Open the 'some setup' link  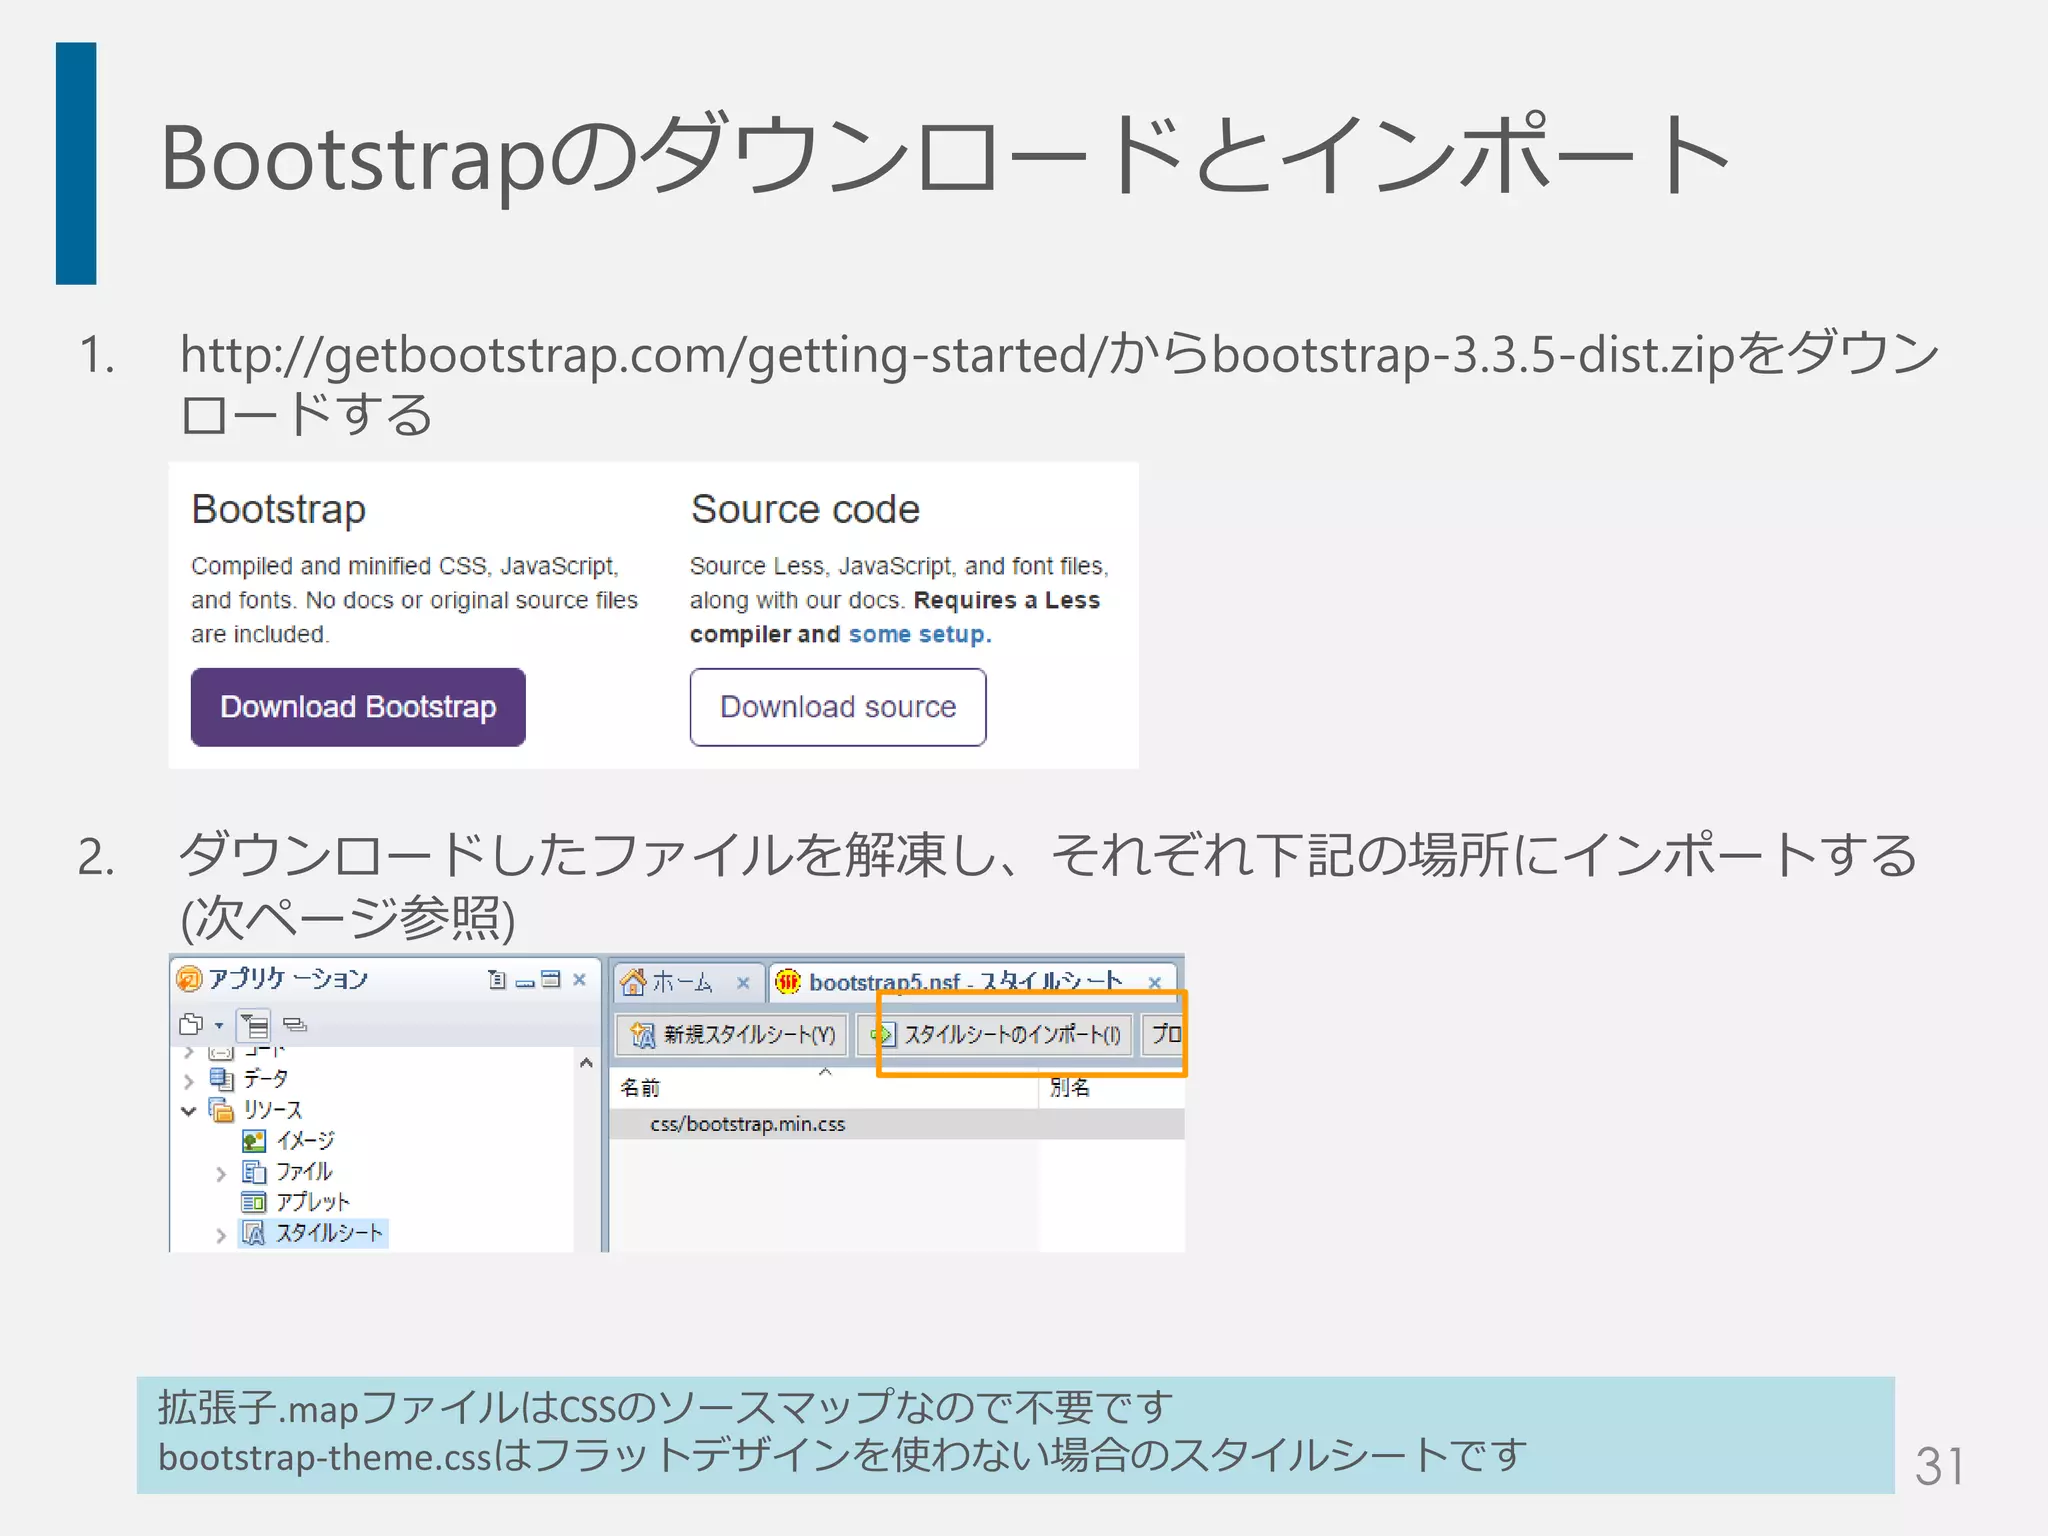920,634
